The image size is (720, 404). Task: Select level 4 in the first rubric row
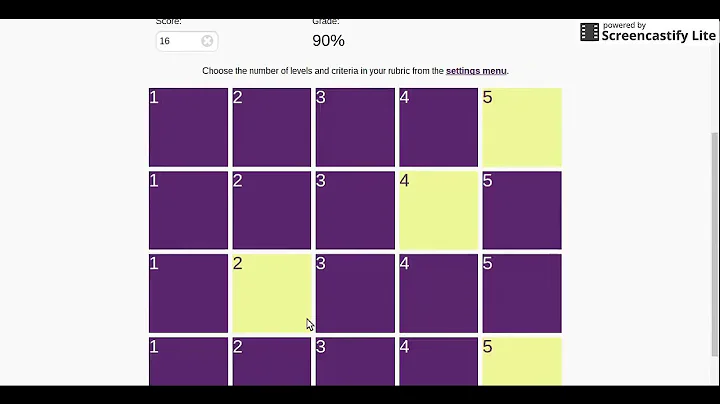pyautogui.click(x=438, y=127)
